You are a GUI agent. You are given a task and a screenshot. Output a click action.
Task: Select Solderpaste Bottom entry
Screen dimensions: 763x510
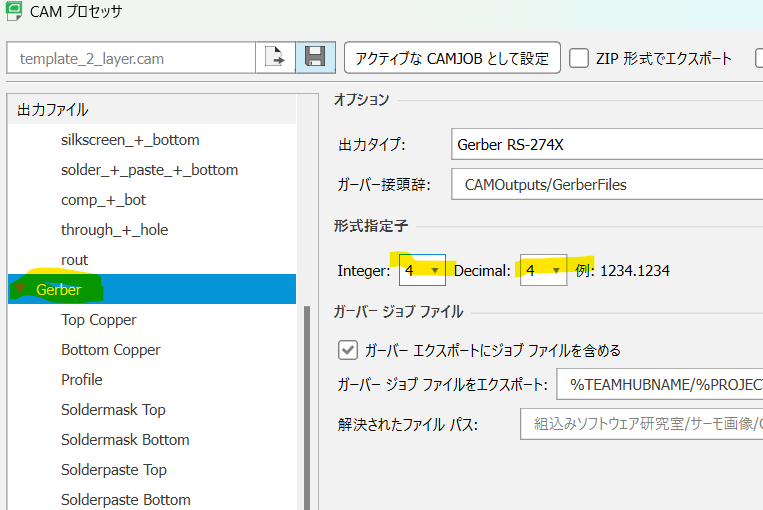coord(125,500)
